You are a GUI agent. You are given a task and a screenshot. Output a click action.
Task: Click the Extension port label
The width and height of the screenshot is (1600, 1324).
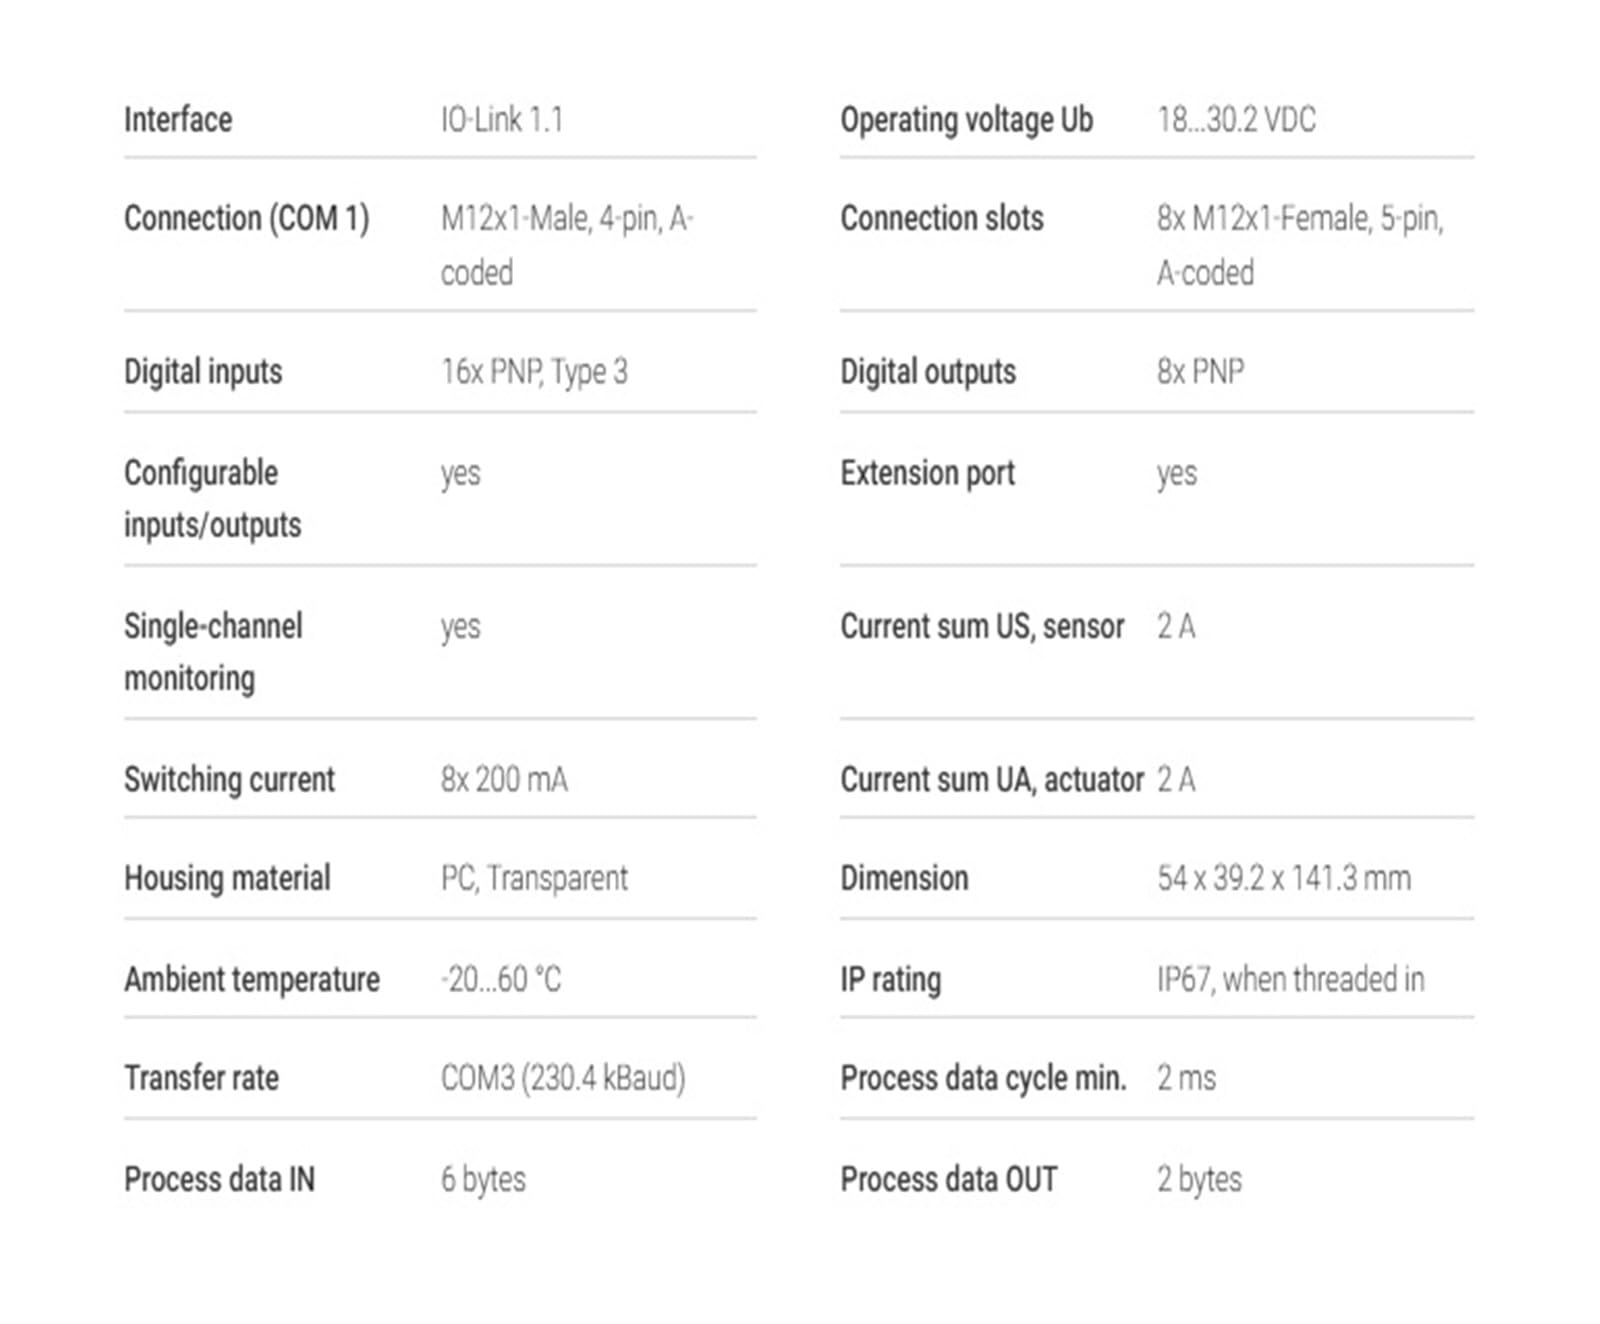pos(927,473)
